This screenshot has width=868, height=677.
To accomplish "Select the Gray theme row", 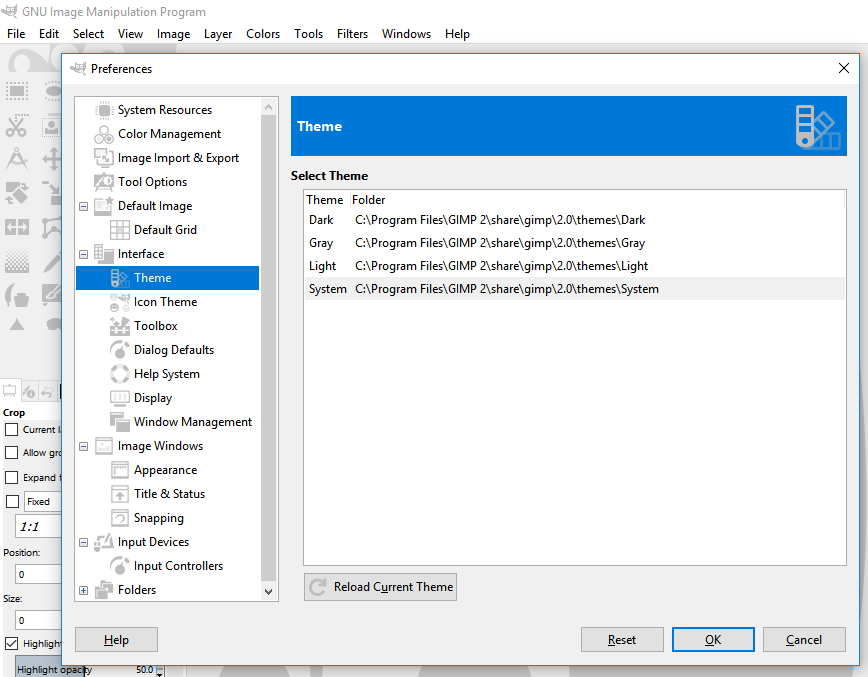I will (575, 243).
